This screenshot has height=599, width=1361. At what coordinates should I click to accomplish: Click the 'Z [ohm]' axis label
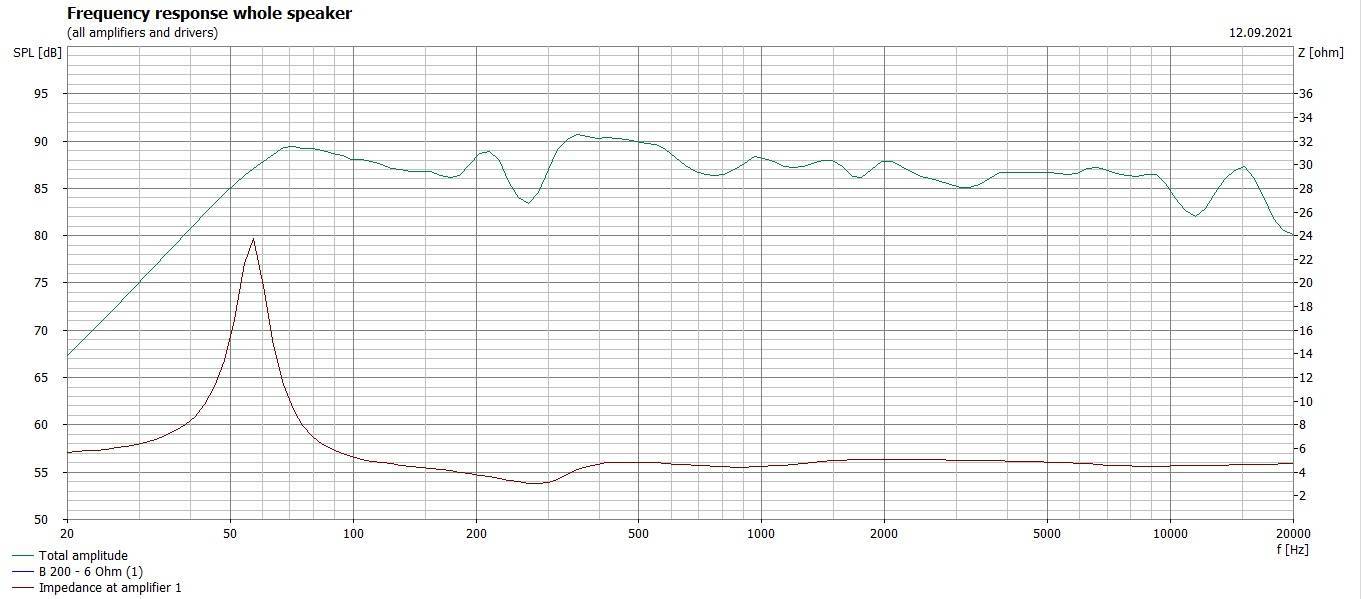point(1320,53)
